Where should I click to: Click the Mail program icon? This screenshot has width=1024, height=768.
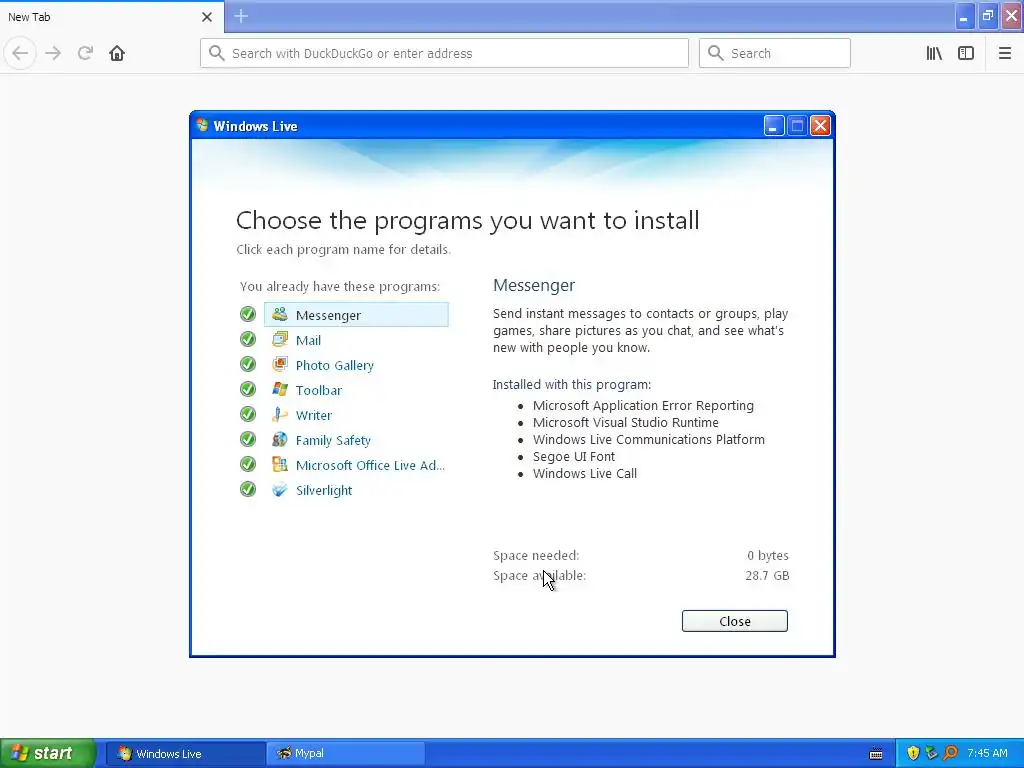[x=280, y=339]
